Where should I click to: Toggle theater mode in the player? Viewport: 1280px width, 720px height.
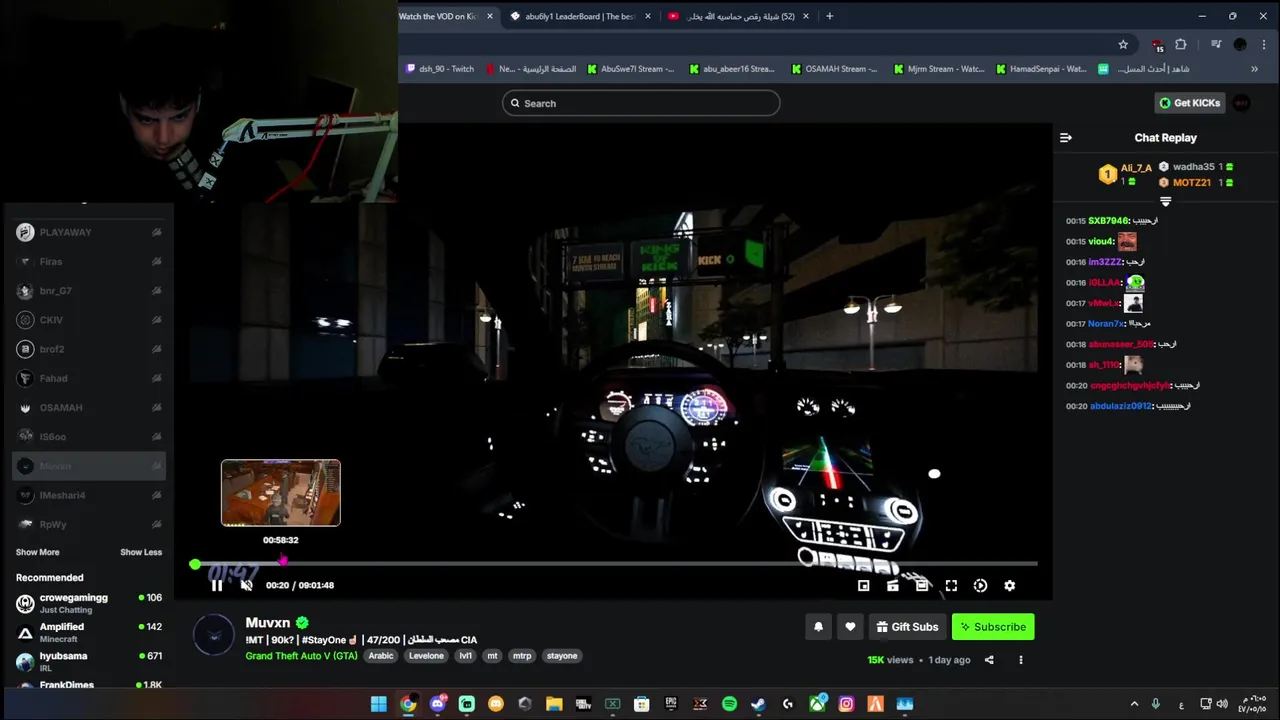coord(922,586)
